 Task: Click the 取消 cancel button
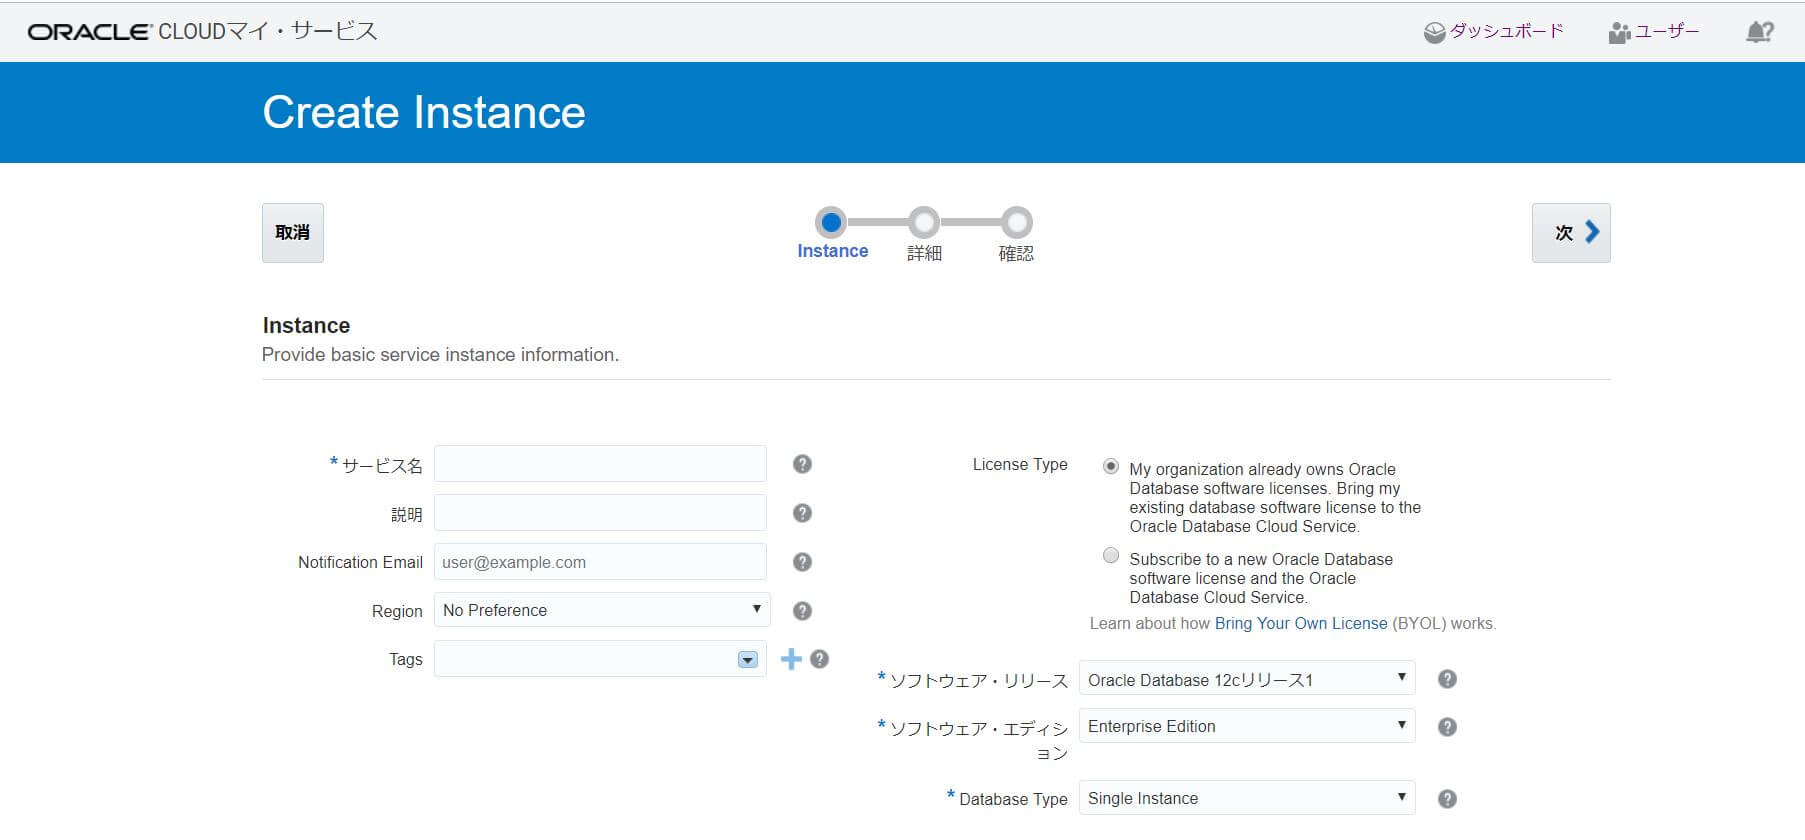coord(293,233)
